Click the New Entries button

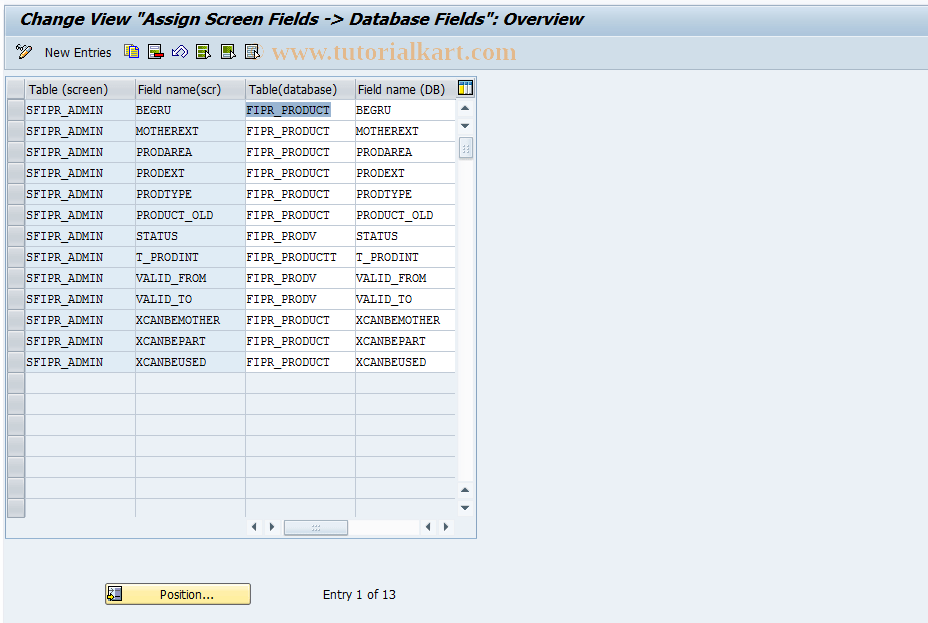pos(78,52)
